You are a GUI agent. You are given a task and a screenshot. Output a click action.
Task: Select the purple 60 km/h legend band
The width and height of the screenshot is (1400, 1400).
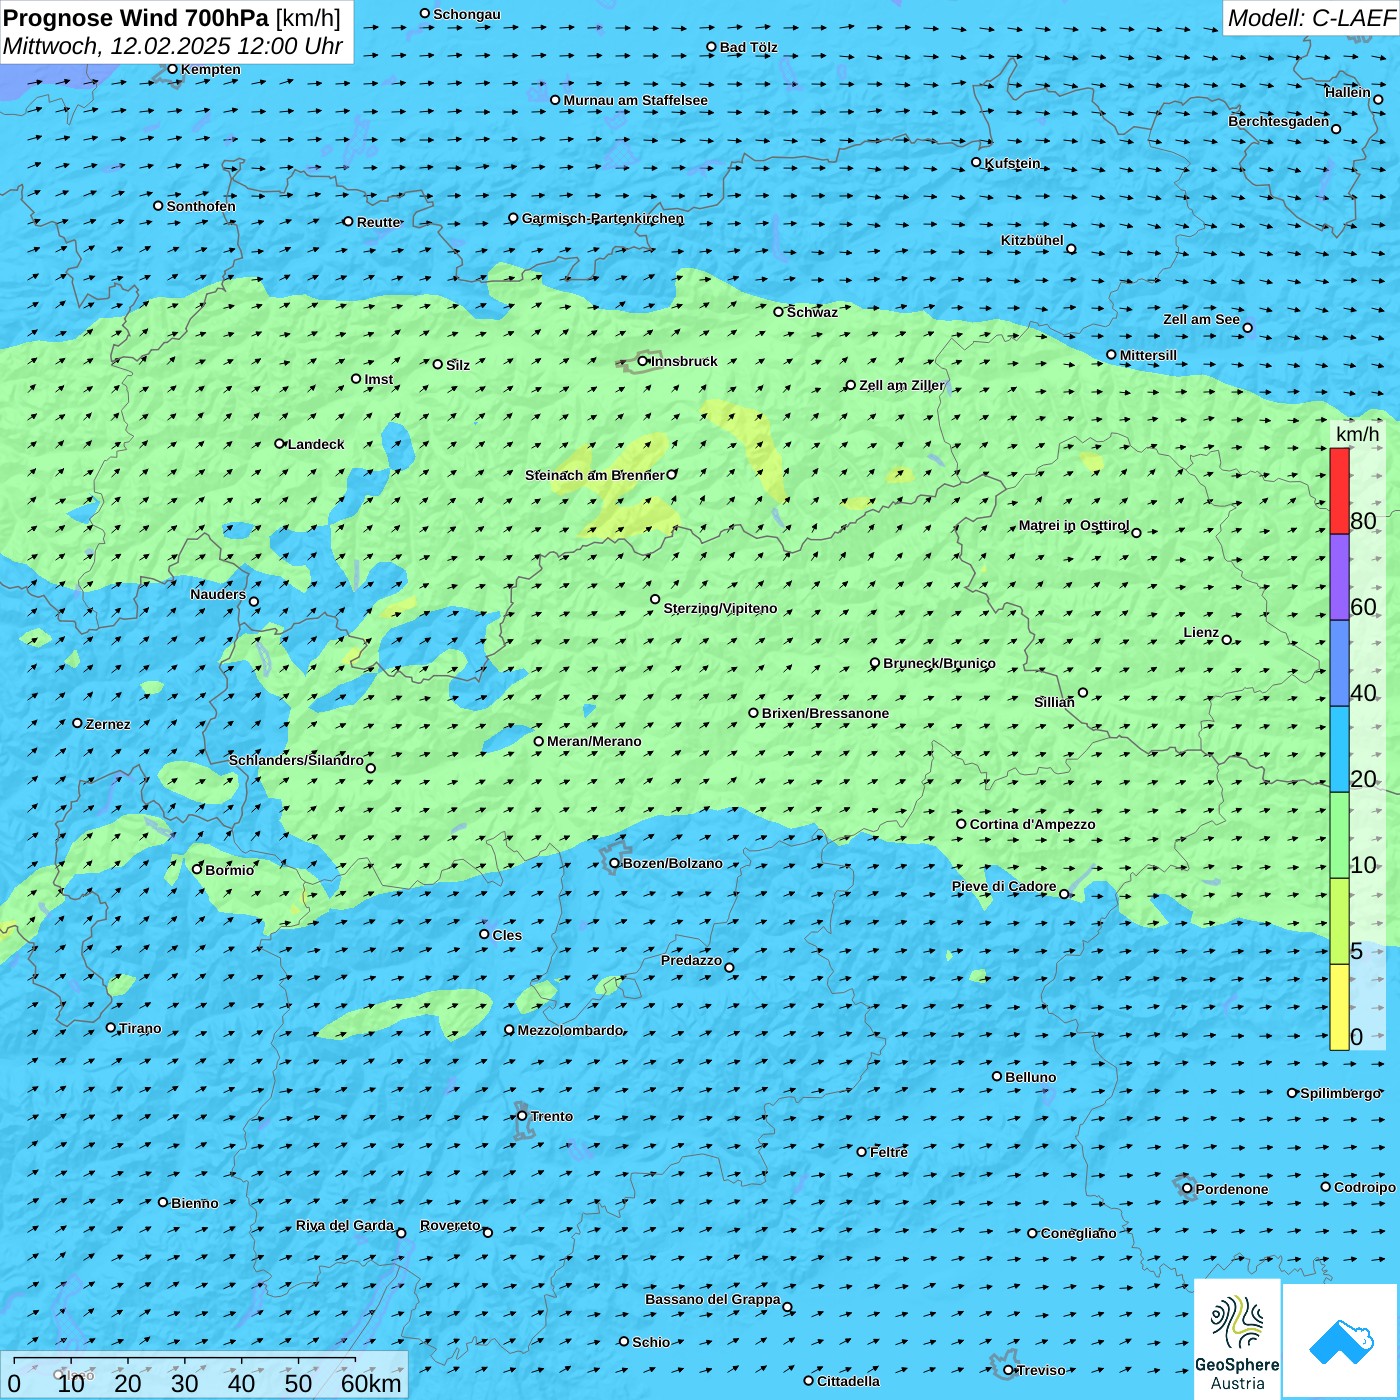1339,577
